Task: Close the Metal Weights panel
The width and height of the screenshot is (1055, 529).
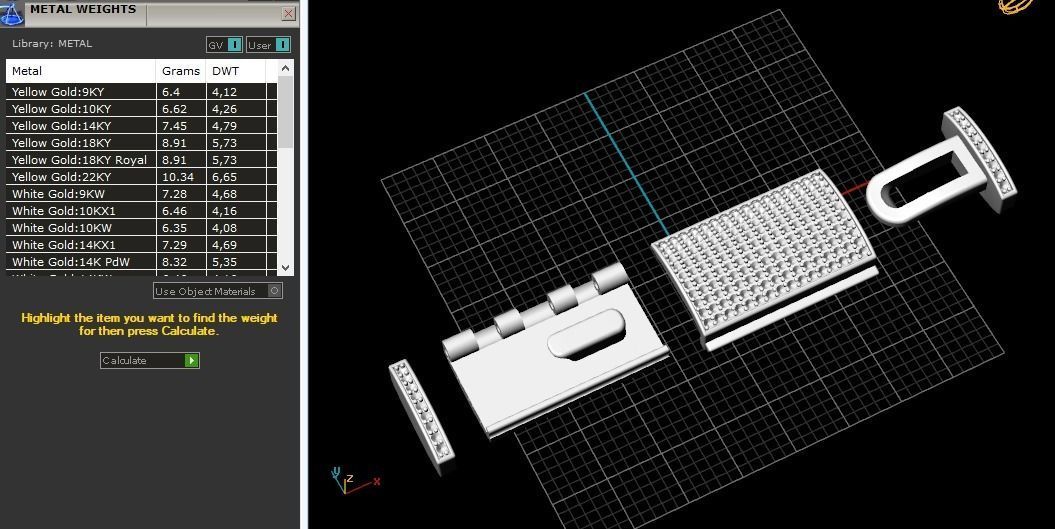Action: click(x=289, y=13)
